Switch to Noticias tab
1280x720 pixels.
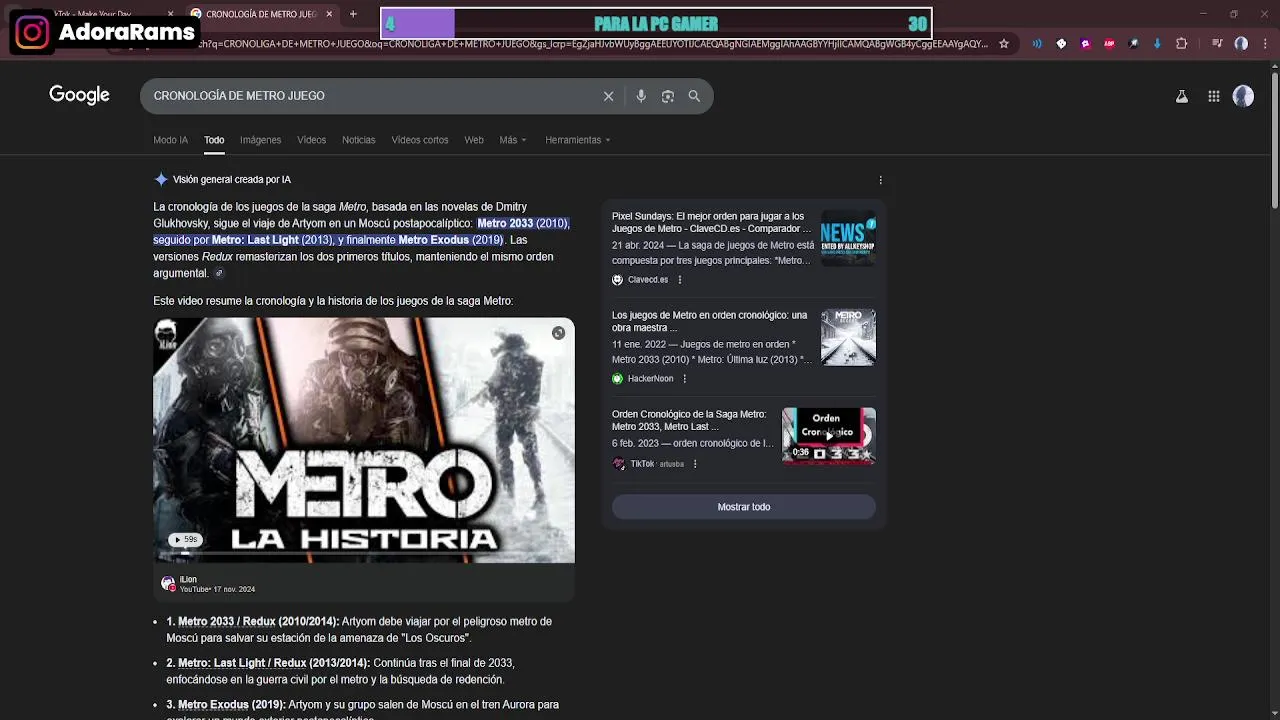(x=358, y=140)
